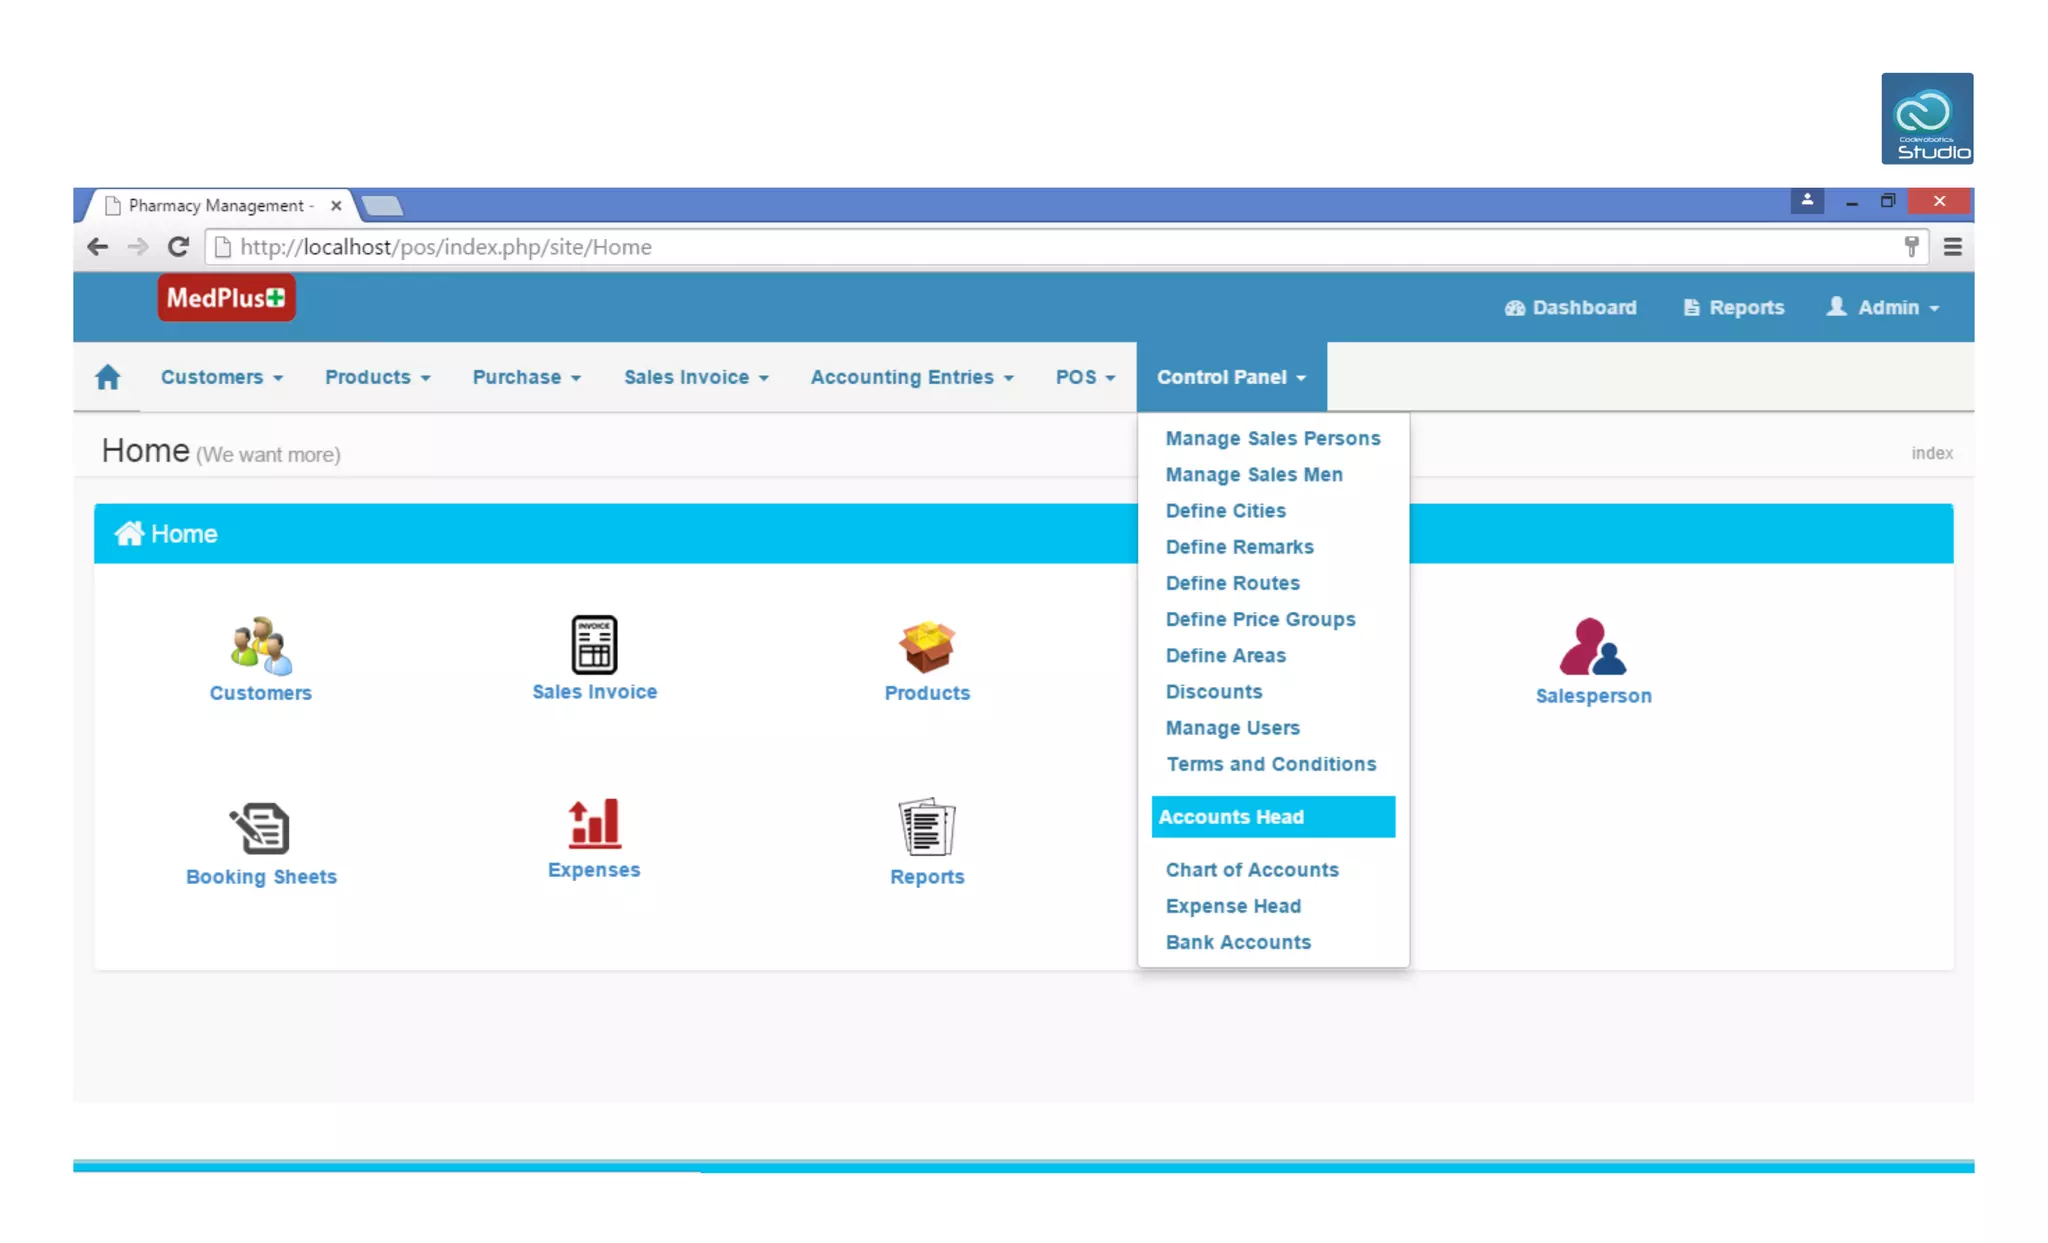
Task: Open the Salesperson icon
Action: pos(1593,647)
